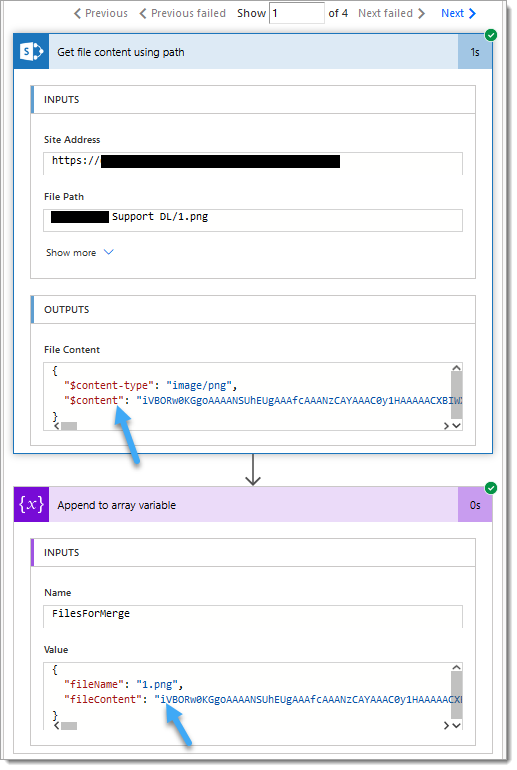This screenshot has width=517, height=770.
Task: Click the Next chevron arrow icon
Action: (472, 13)
